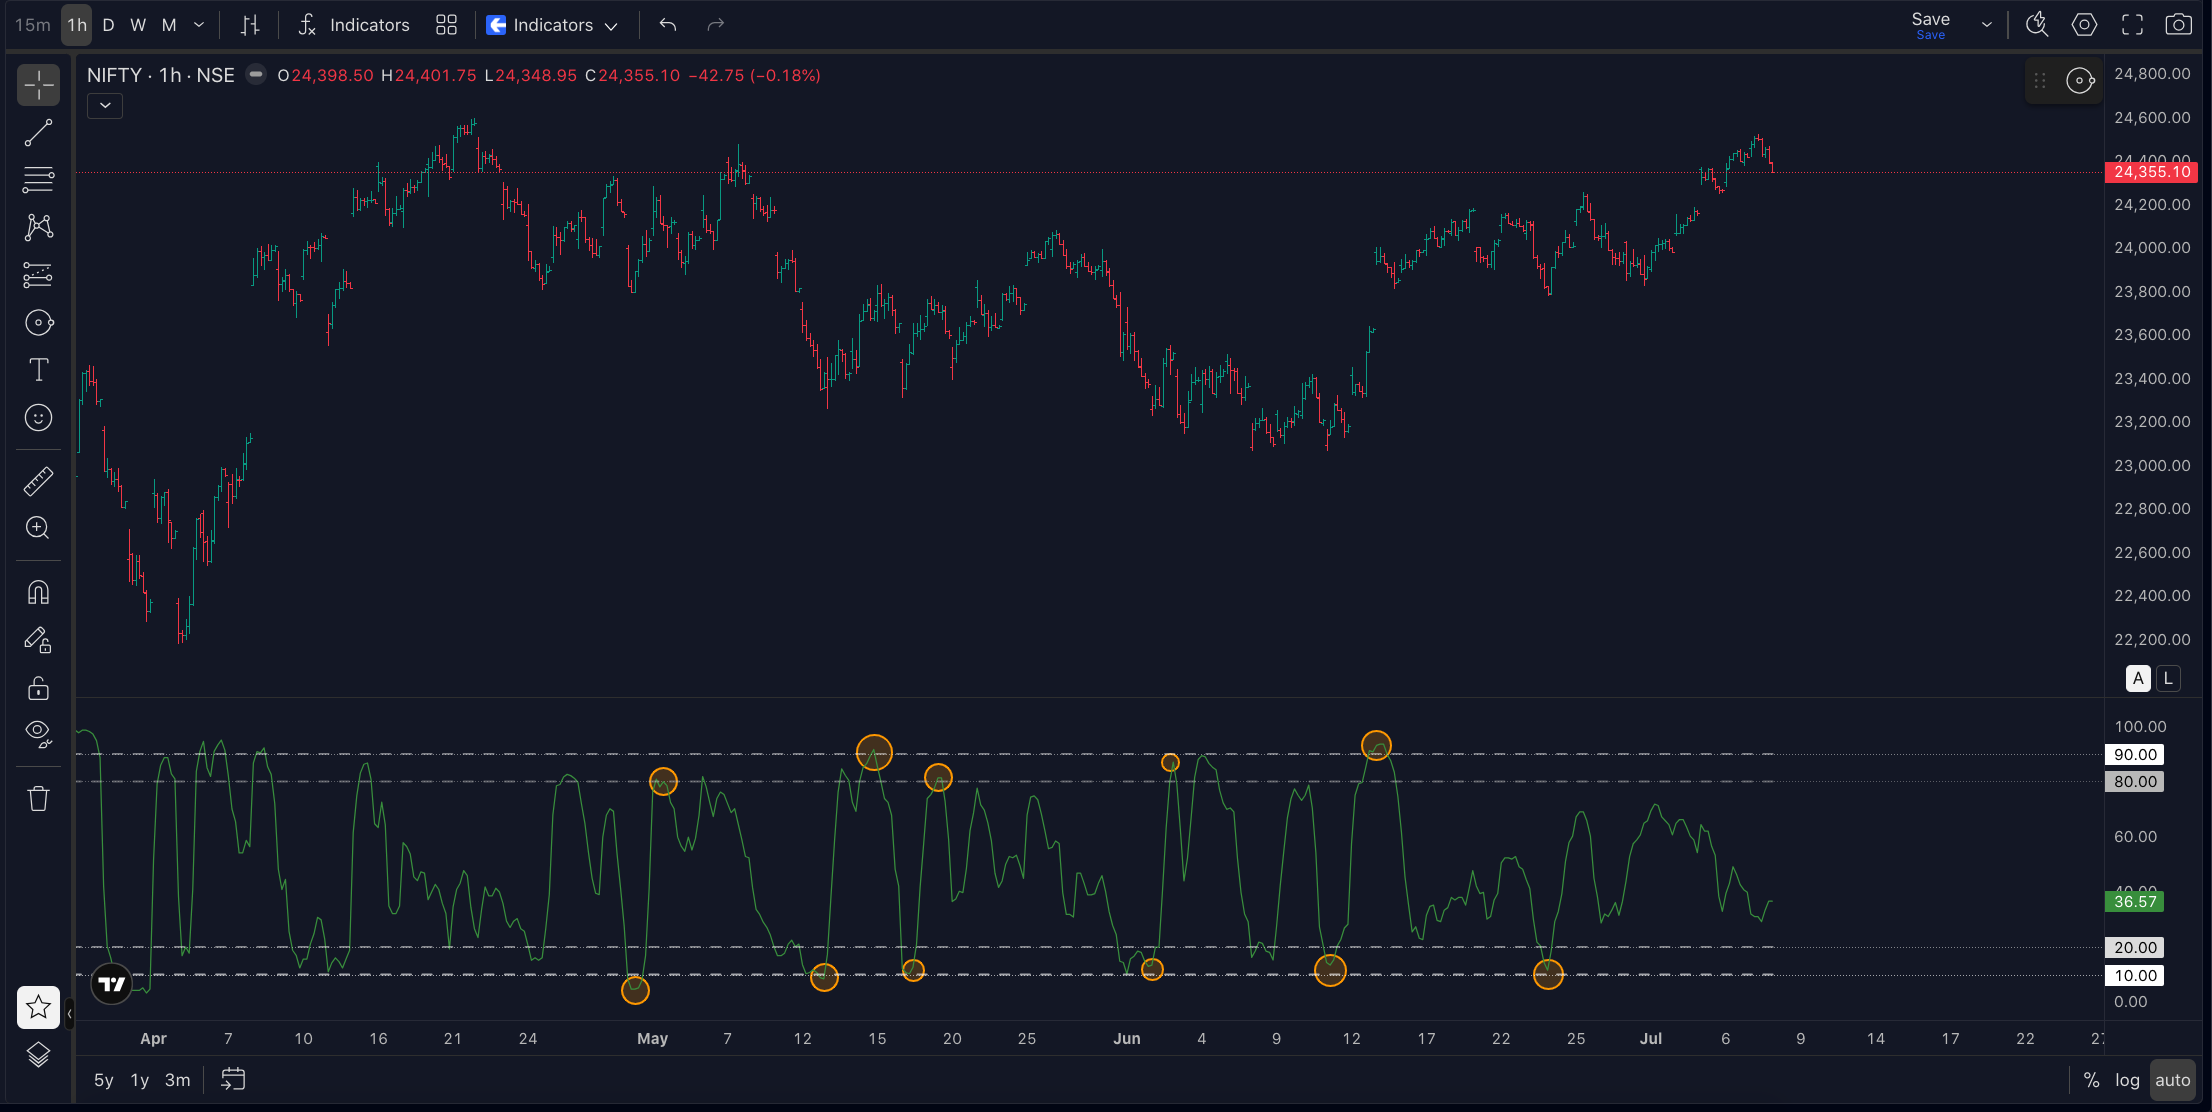The width and height of the screenshot is (2212, 1112).
Task: Enter fullscreen mode
Action: tap(2132, 25)
